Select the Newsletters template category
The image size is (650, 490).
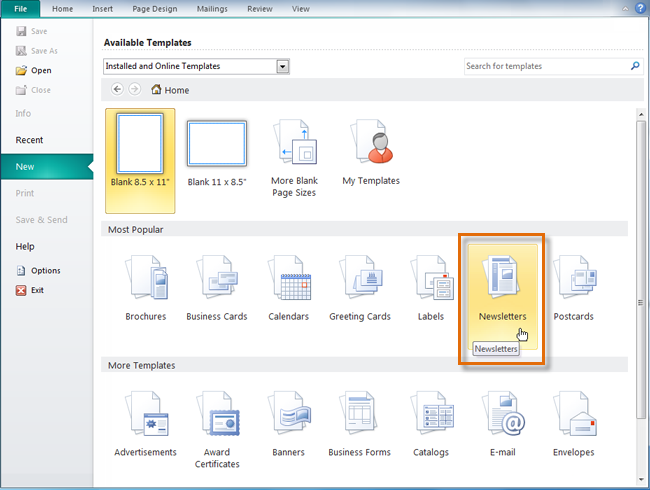pyautogui.click(x=500, y=288)
